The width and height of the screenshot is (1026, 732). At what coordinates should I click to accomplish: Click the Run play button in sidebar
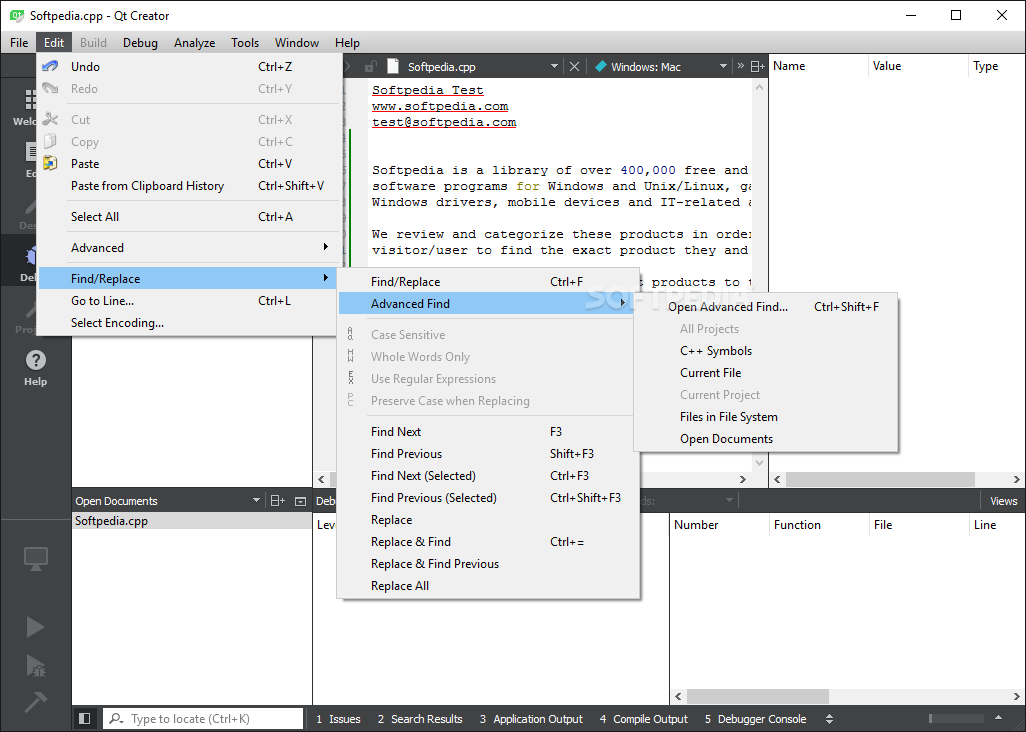tap(35, 627)
